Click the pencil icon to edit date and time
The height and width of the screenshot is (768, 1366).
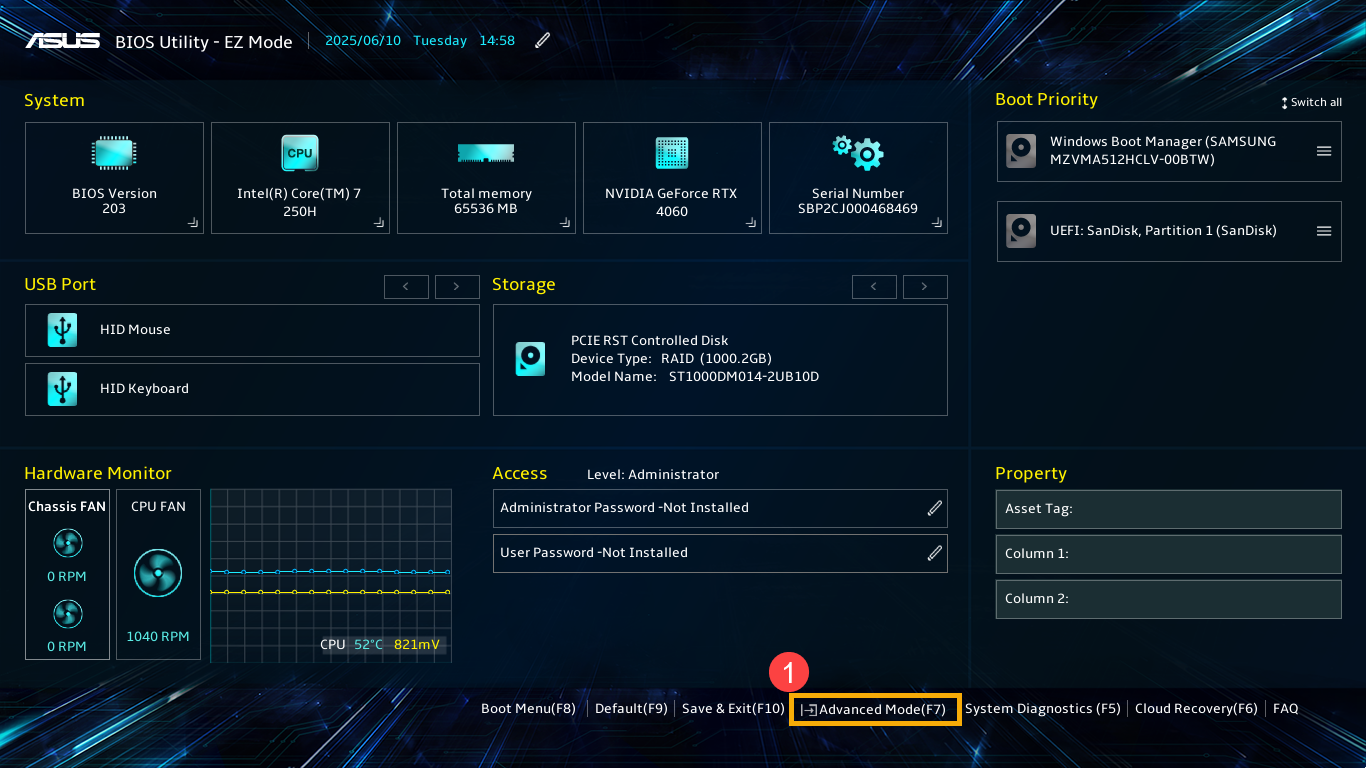(542, 40)
